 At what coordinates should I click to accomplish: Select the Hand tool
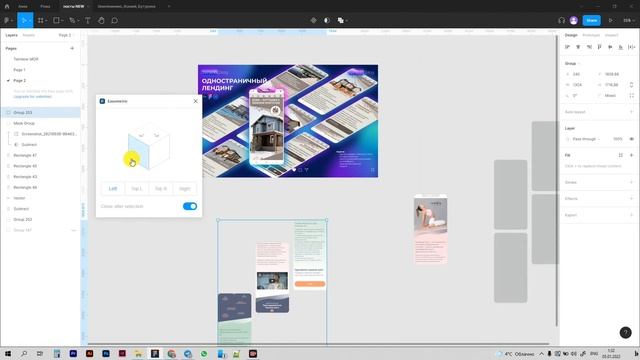coord(101,20)
